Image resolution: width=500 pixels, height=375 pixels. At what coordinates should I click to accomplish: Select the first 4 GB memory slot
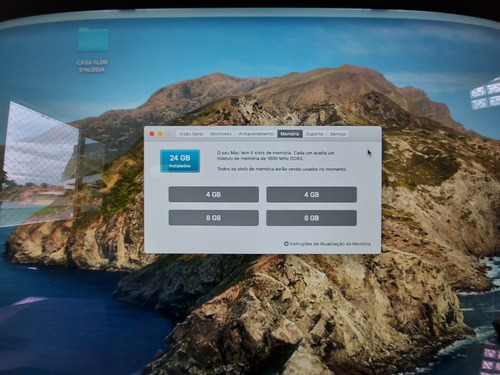214,194
